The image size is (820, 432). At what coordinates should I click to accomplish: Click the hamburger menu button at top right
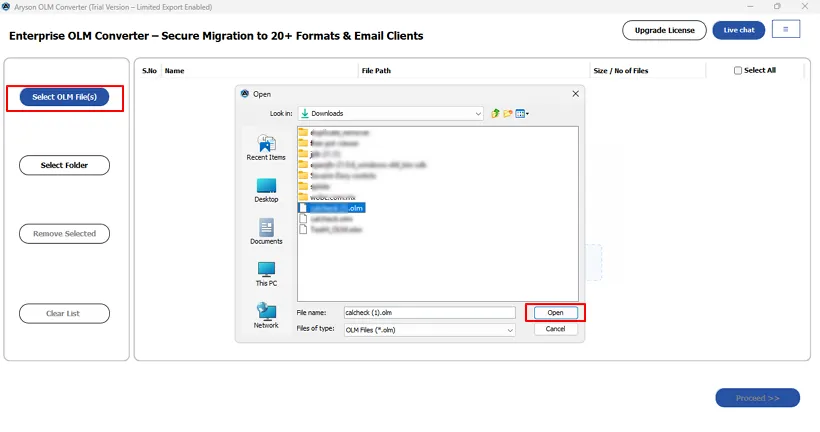coord(785,29)
